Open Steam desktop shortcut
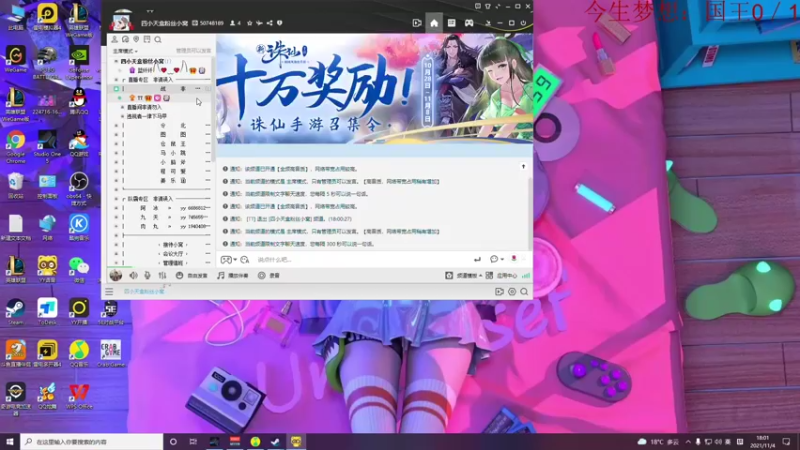This screenshot has width=800, height=450. point(15,312)
